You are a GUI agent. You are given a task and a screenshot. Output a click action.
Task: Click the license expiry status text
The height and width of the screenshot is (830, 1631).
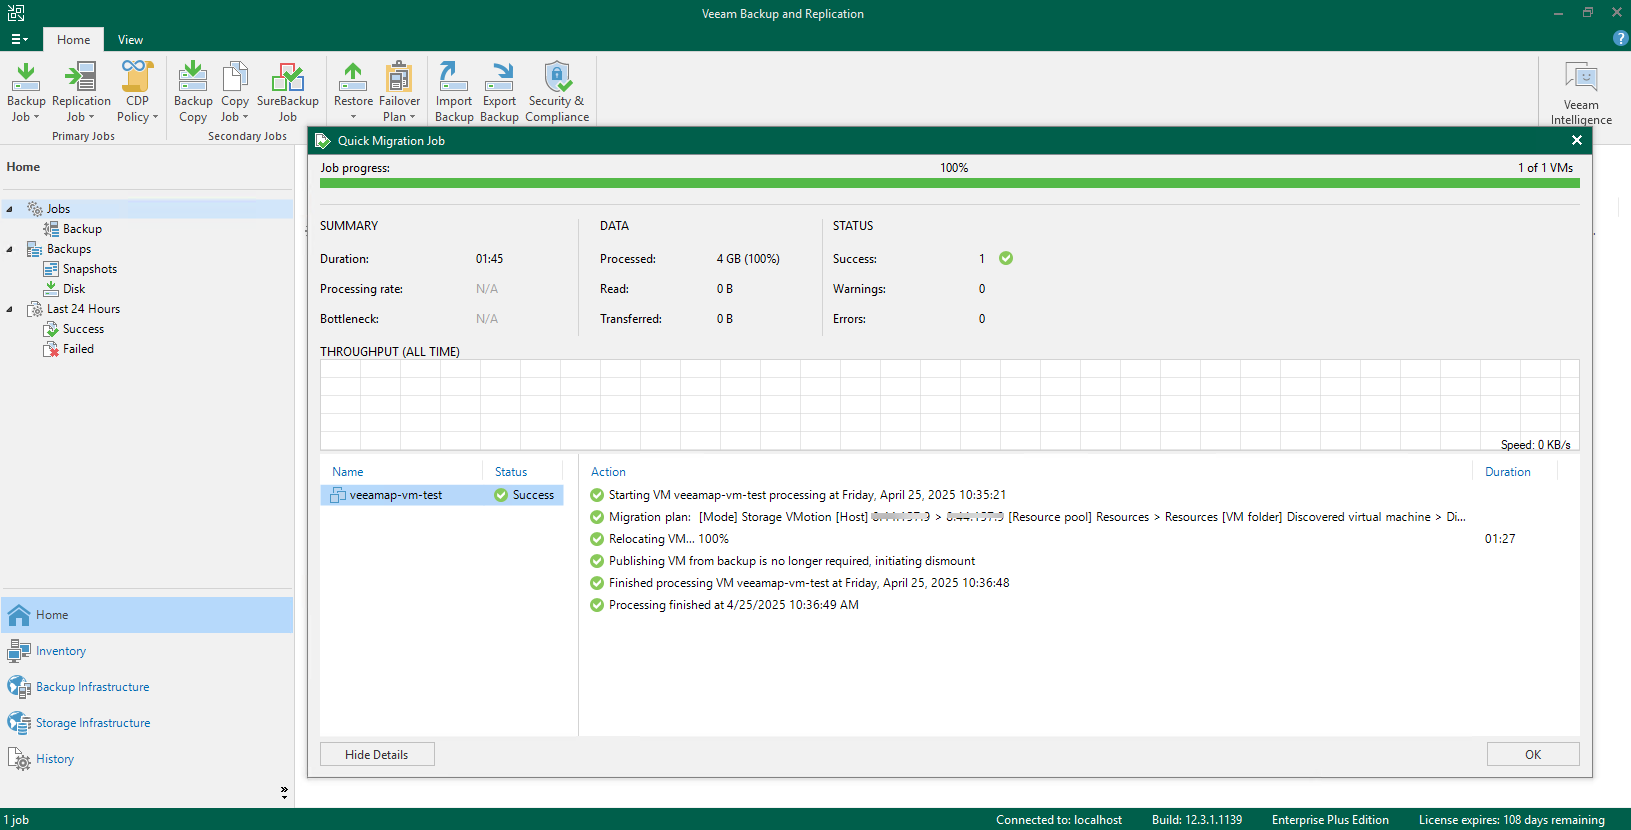[x=1512, y=820]
